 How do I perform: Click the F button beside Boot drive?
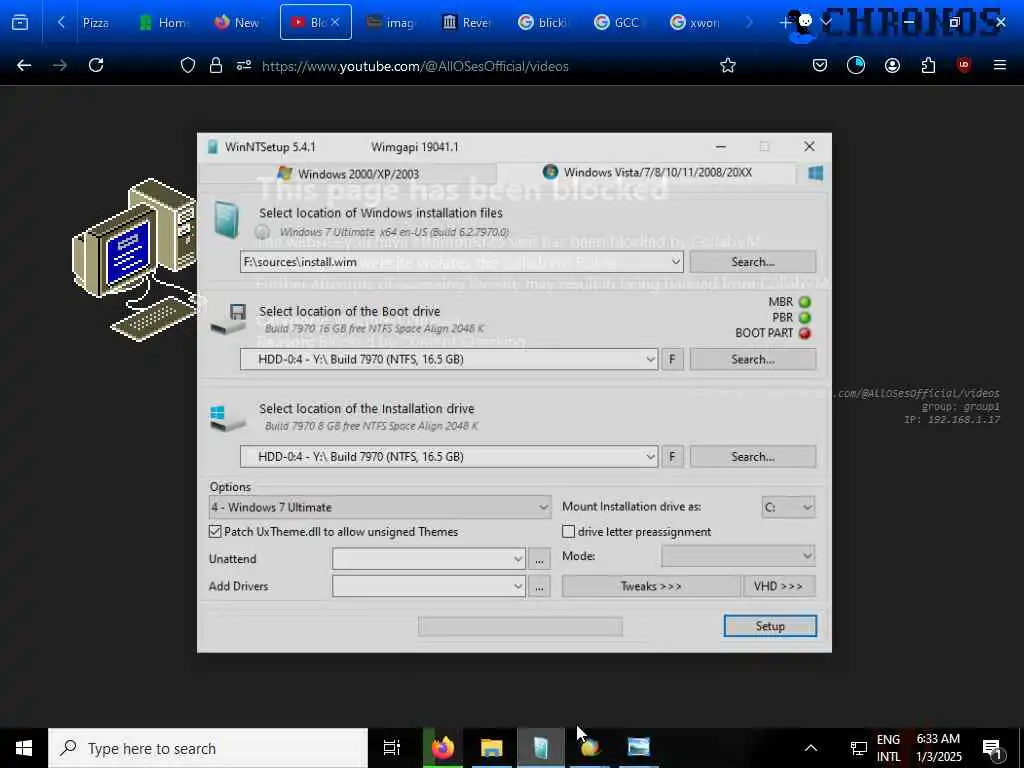pyautogui.click(x=672, y=359)
